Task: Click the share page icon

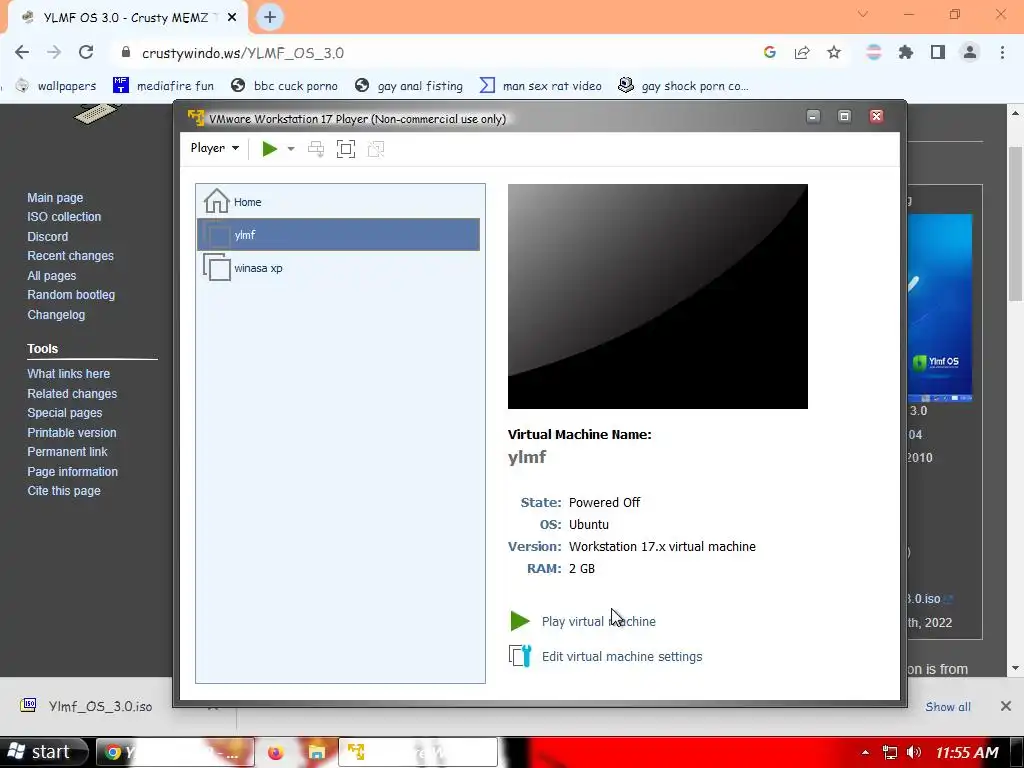Action: pyautogui.click(x=802, y=52)
